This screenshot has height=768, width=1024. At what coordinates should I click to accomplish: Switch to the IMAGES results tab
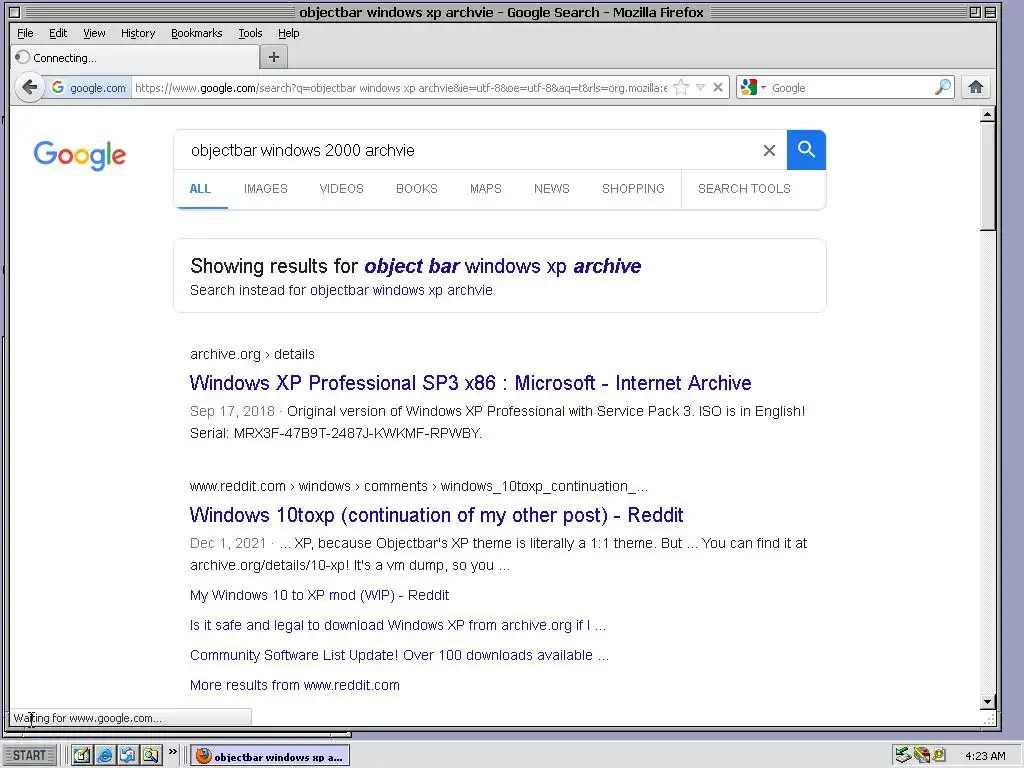pos(266,189)
